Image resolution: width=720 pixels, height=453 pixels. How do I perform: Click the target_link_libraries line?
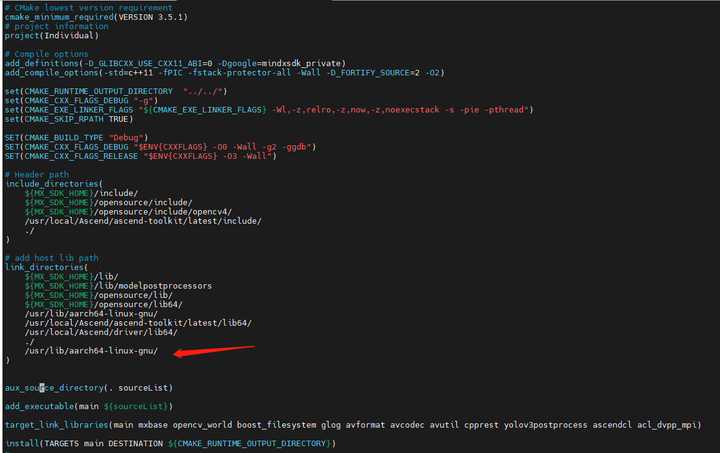pyautogui.click(x=353, y=425)
